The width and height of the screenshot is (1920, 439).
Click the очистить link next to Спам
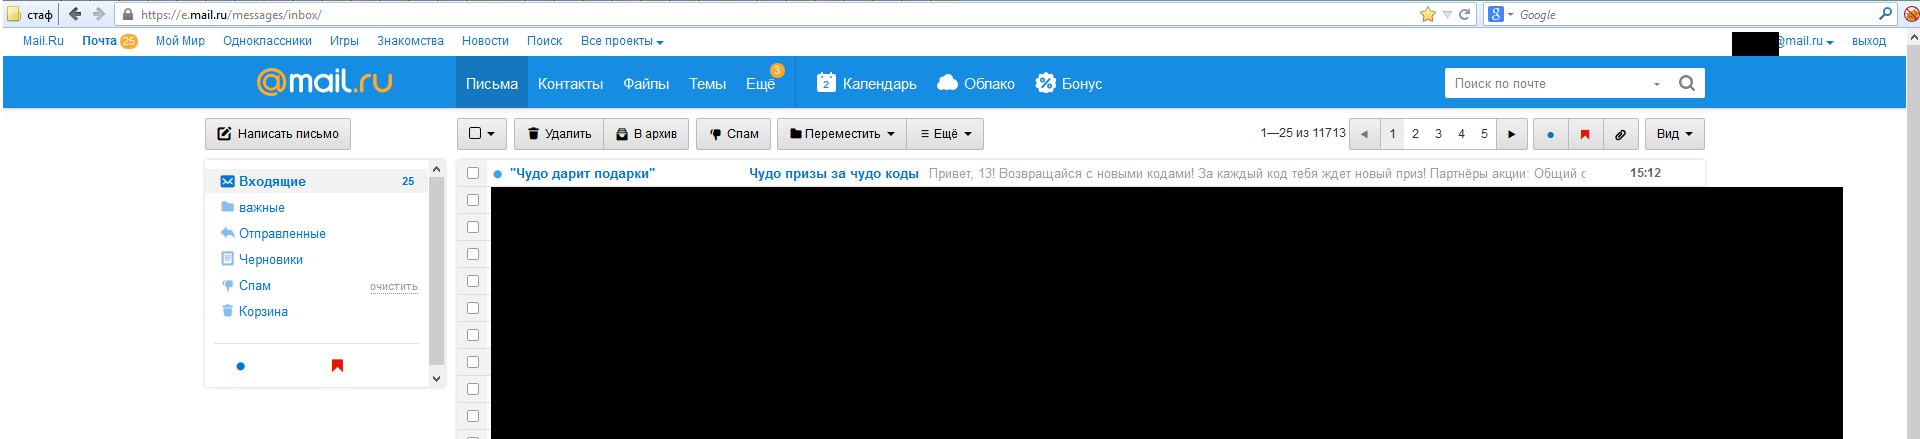[x=394, y=287]
